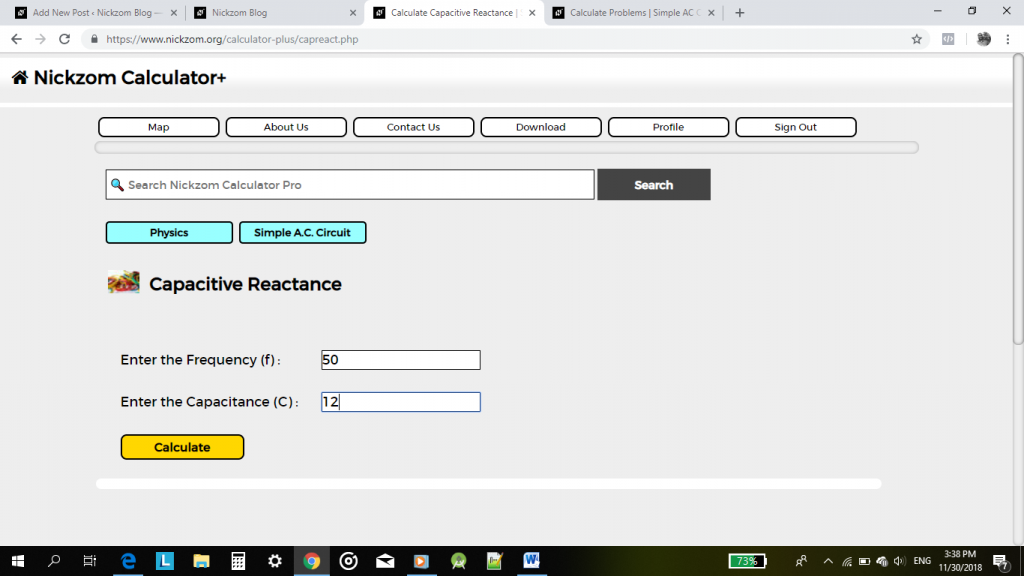1024x576 pixels.
Task: Go to the Simple A.C. Circuit breadcrumb
Action: tap(302, 232)
